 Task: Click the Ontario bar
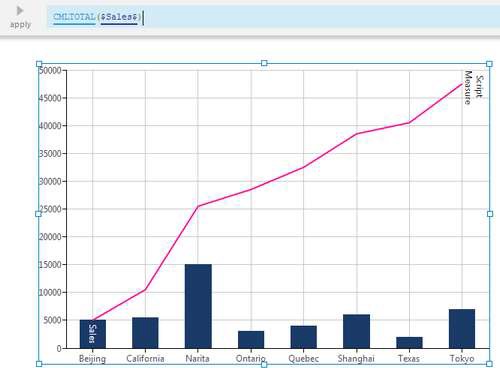(251, 340)
